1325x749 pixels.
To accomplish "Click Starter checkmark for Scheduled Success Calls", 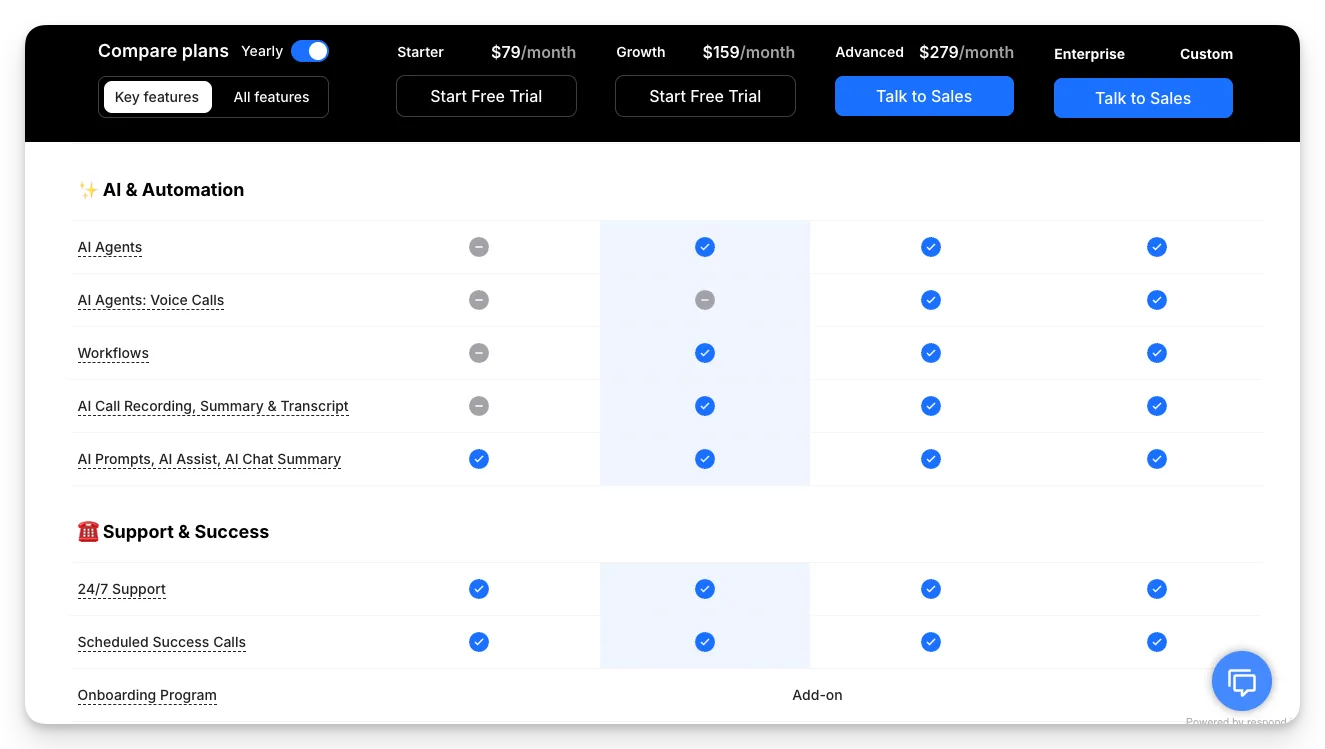I will coord(479,642).
